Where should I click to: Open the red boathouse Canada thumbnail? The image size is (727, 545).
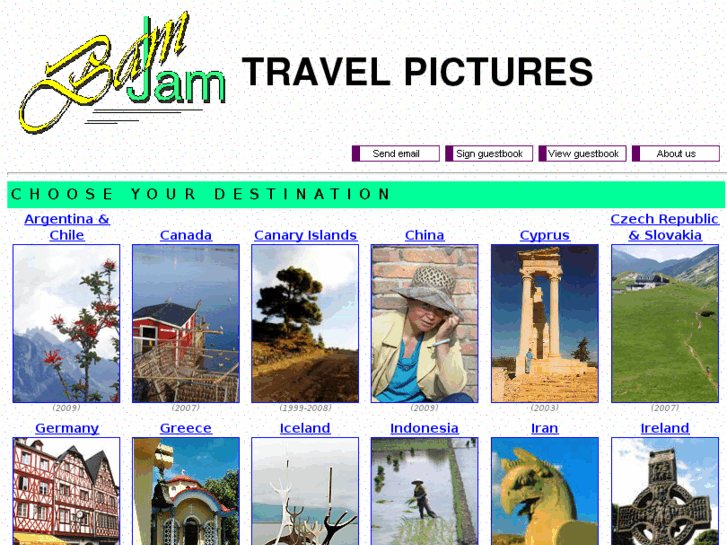click(x=186, y=323)
